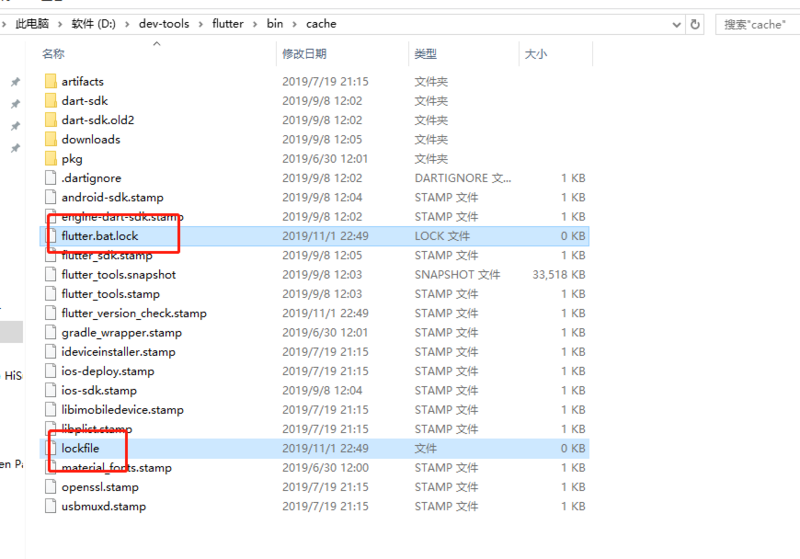Click the gradle_wrapper.stamp file icon
The image size is (800, 559).
[51, 332]
